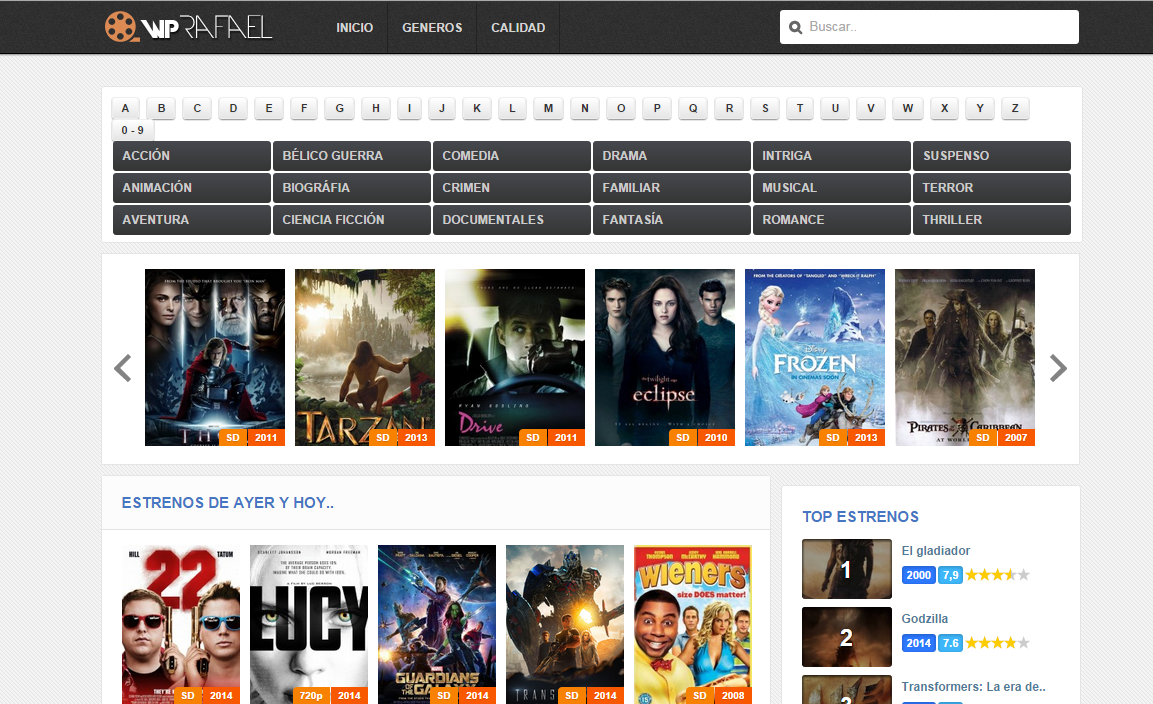The image size is (1153, 704).
Task: Click the TOP ESTRENOS heading
Action: (x=860, y=516)
